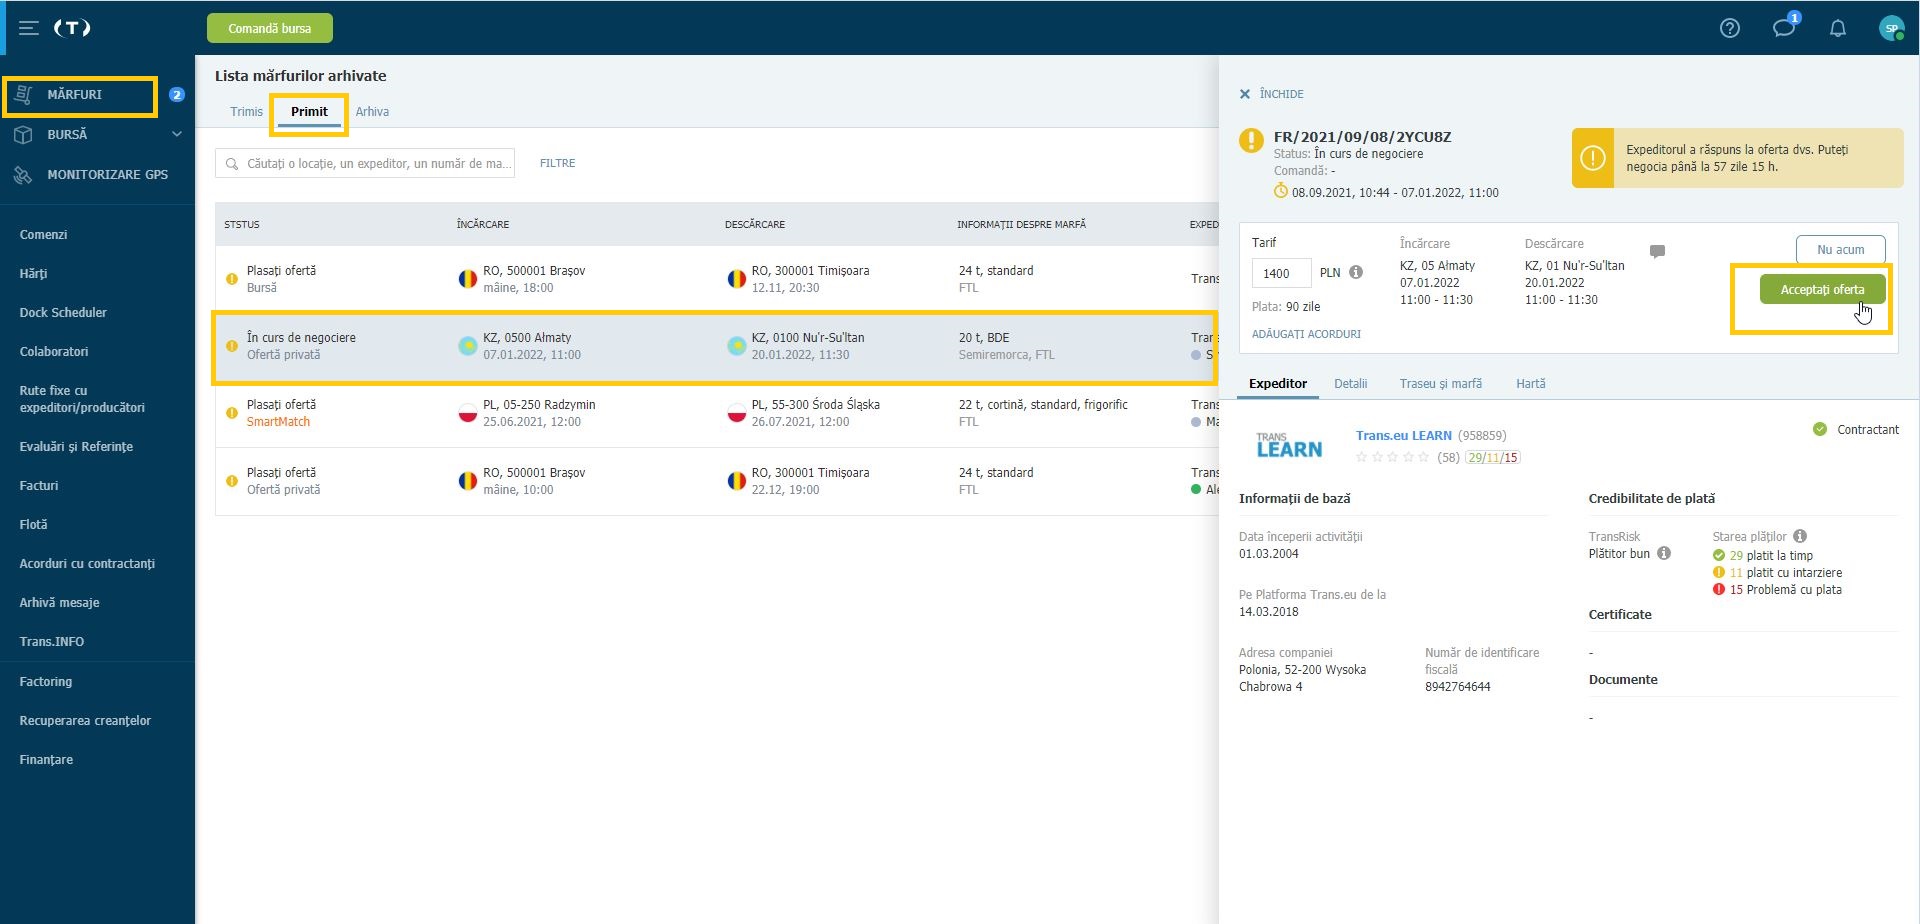1920x924 pixels.
Task: Click the clock icon next to offer dates
Action: pos(1281,191)
